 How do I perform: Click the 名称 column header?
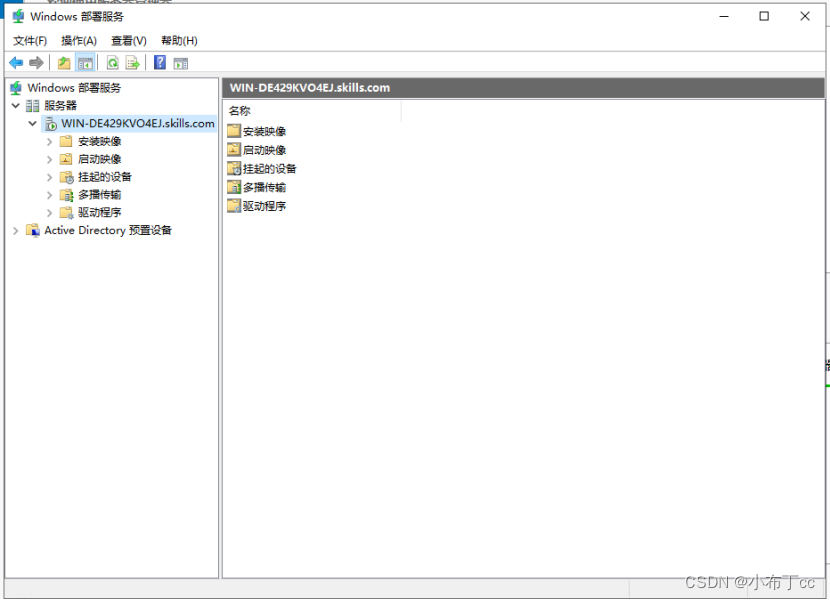pyautogui.click(x=312, y=111)
